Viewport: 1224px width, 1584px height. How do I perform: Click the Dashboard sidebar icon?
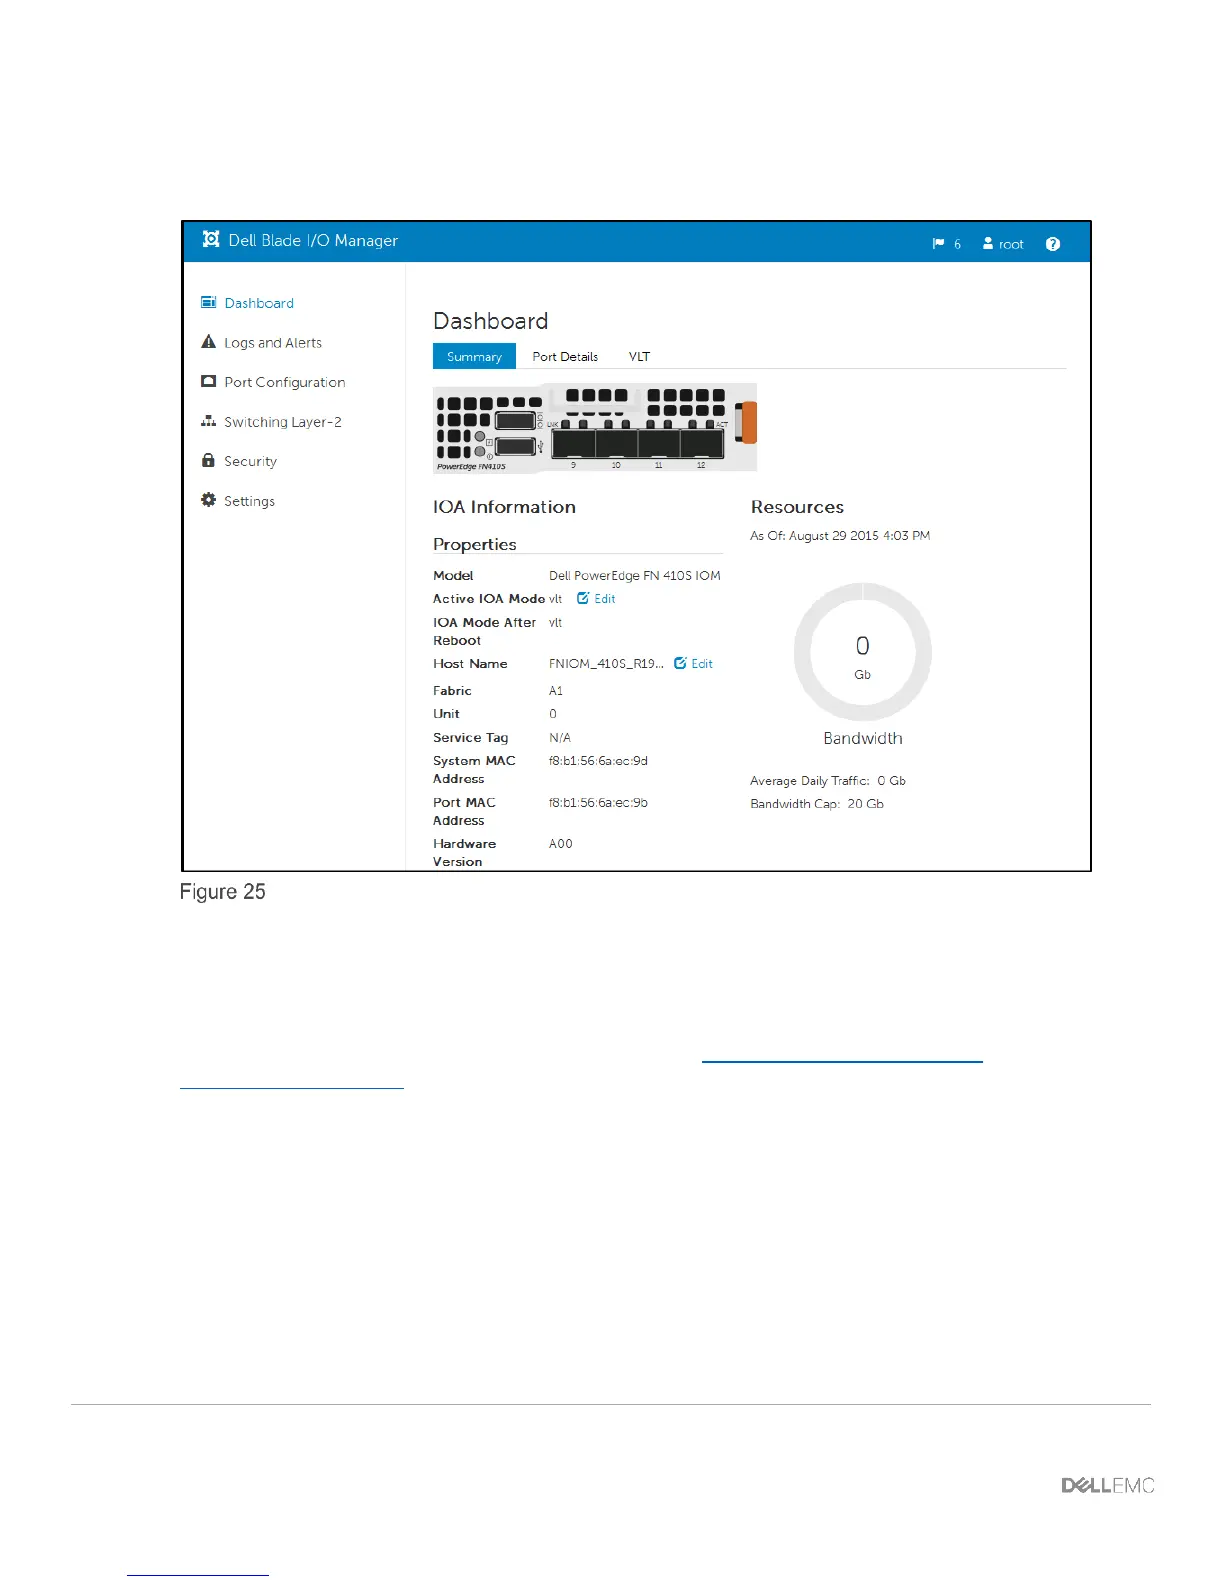click(208, 302)
